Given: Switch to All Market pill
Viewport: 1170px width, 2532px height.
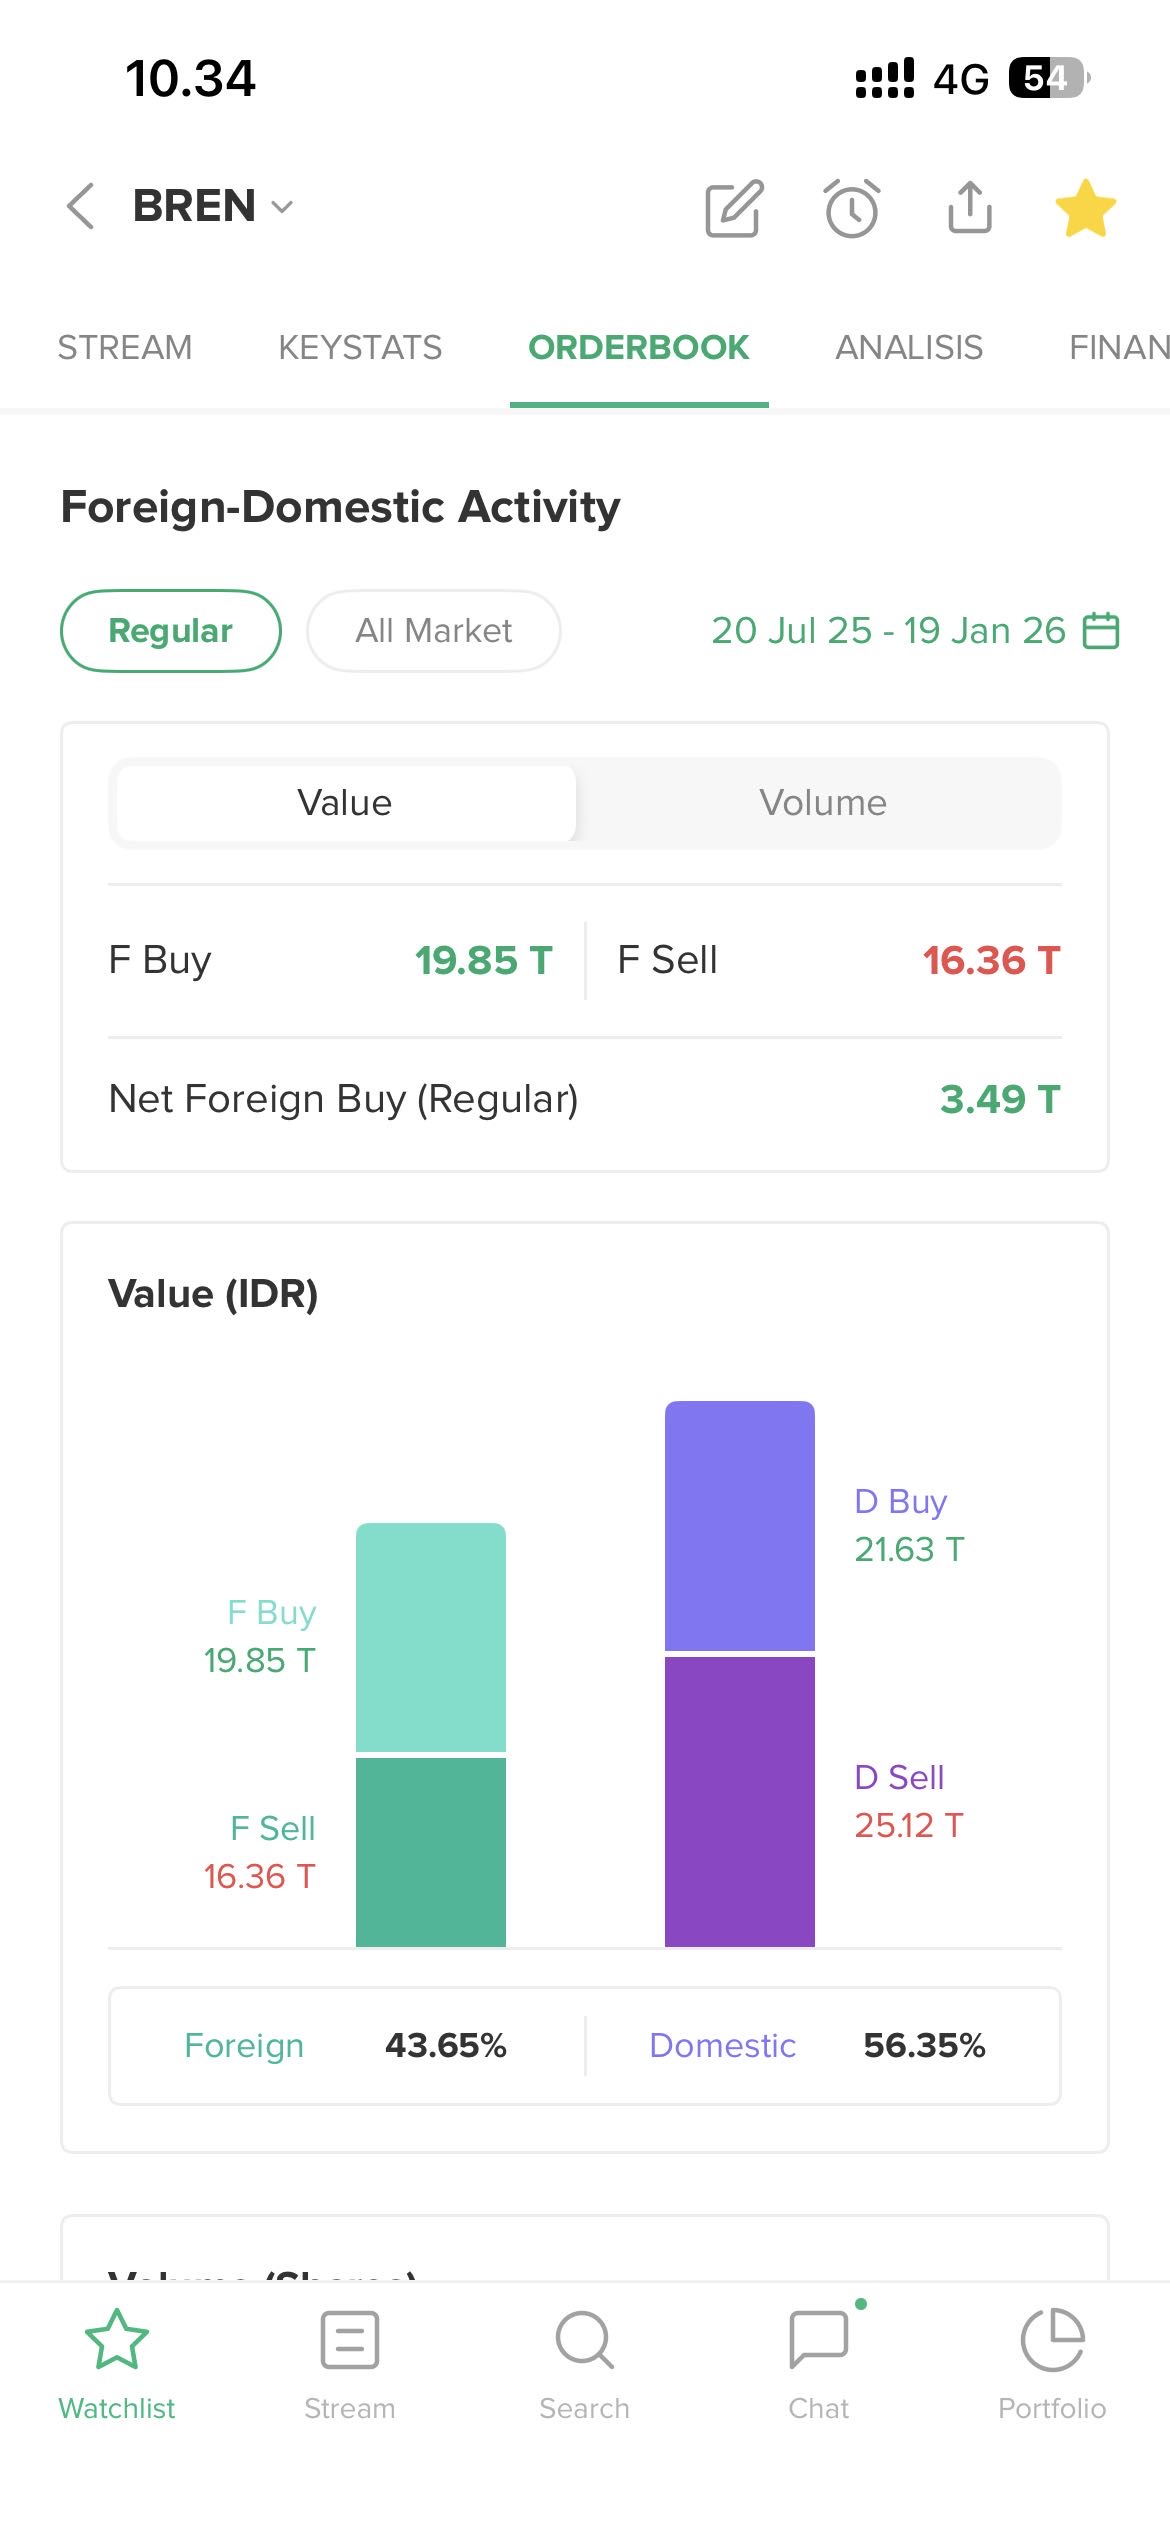Looking at the screenshot, I should pos(433,631).
